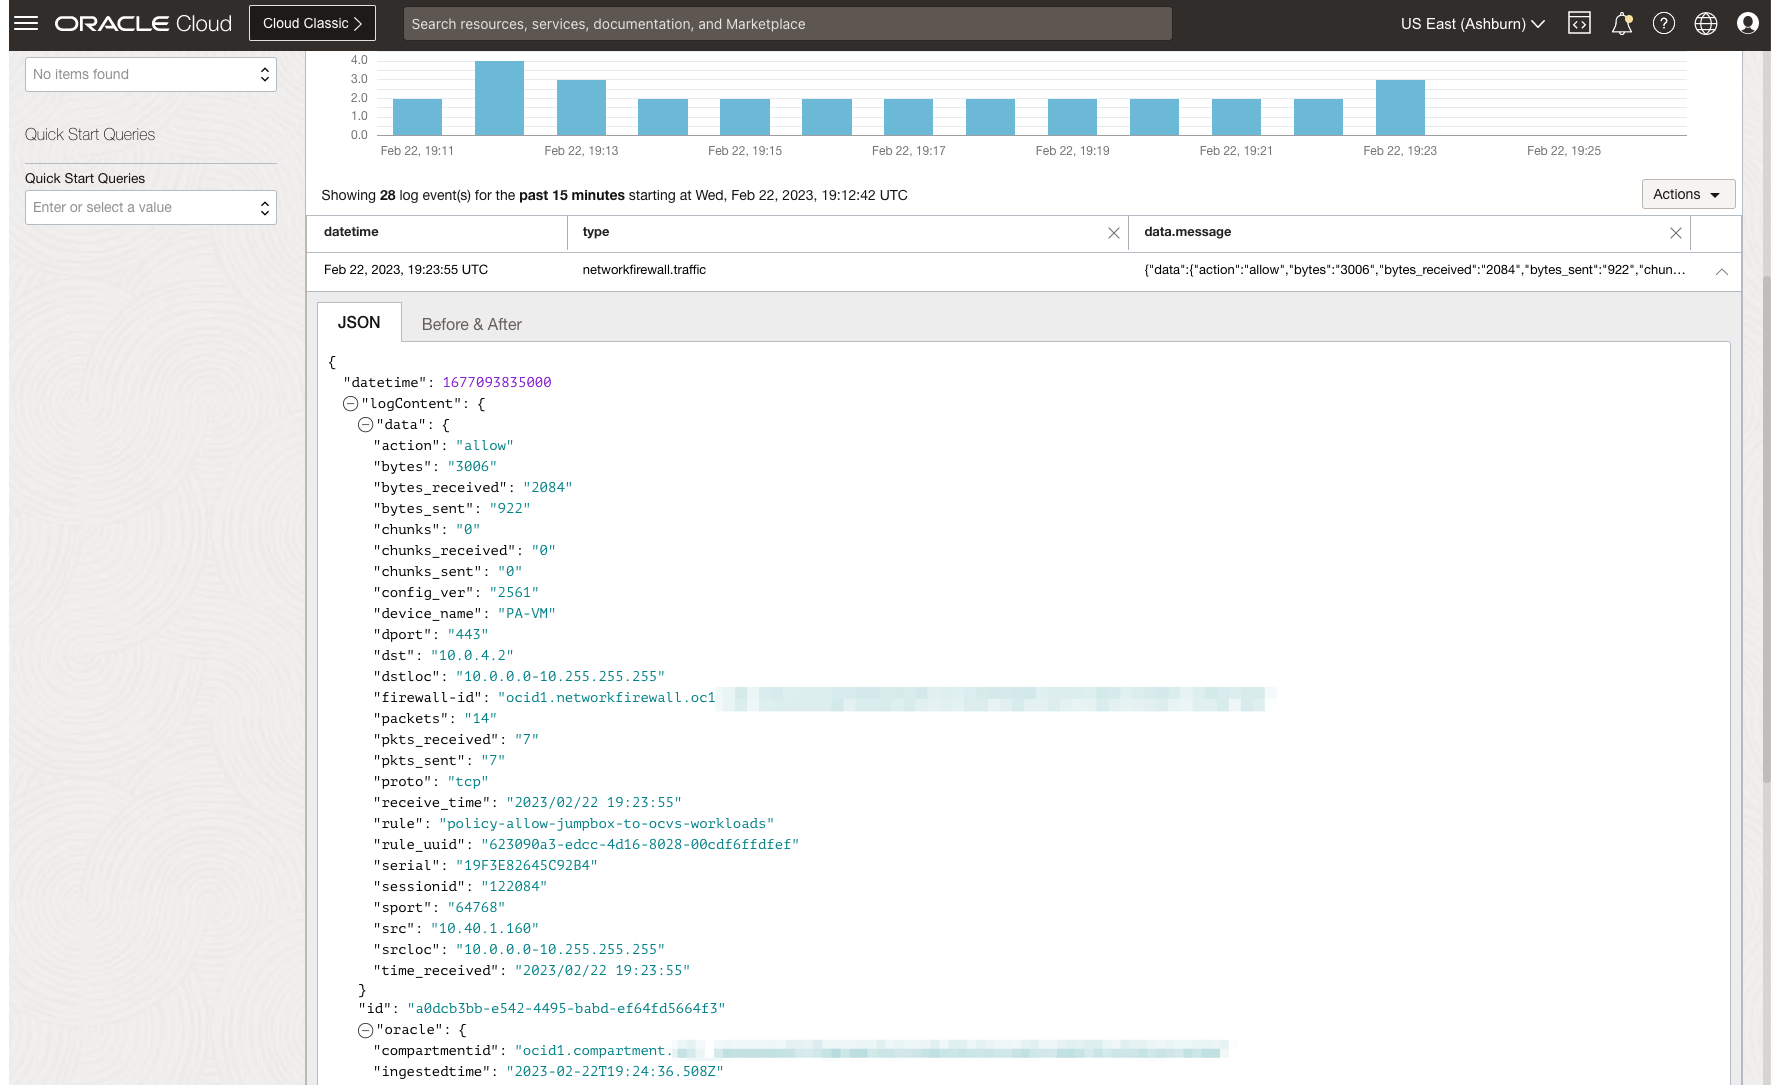1771x1085 pixels.
Task: Select the rule_uuid value
Action: coord(640,845)
